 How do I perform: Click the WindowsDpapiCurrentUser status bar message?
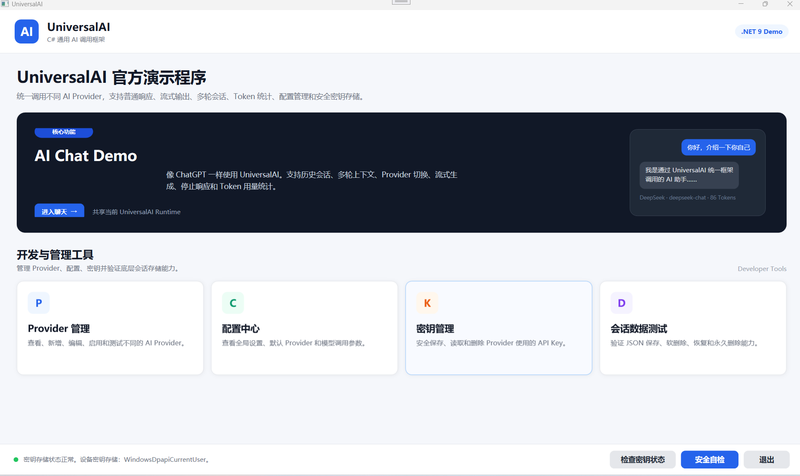click(x=116, y=460)
